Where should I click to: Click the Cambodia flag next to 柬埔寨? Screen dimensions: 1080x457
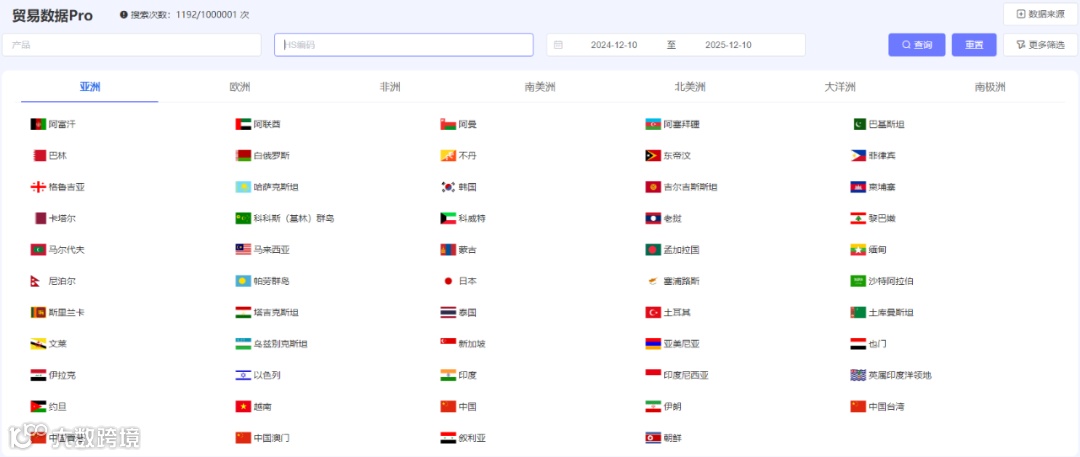coord(858,187)
